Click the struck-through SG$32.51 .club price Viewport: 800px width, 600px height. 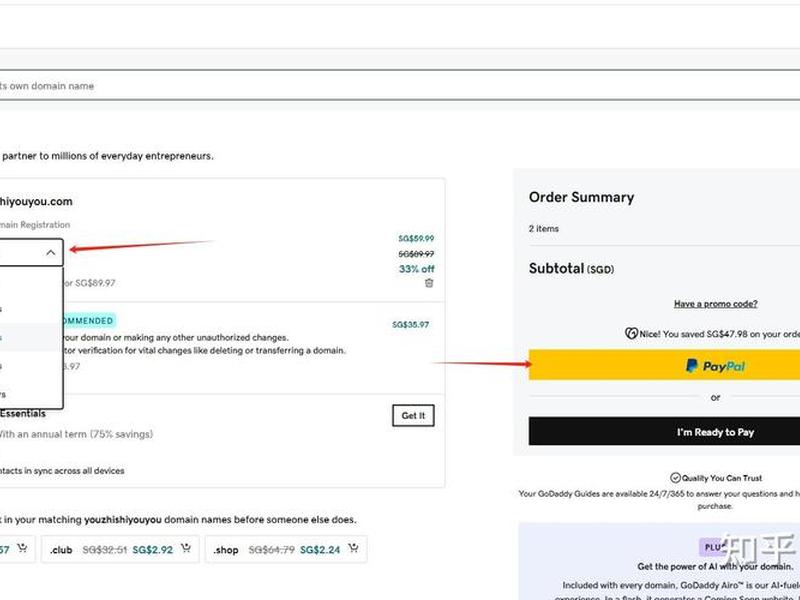click(x=105, y=549)
